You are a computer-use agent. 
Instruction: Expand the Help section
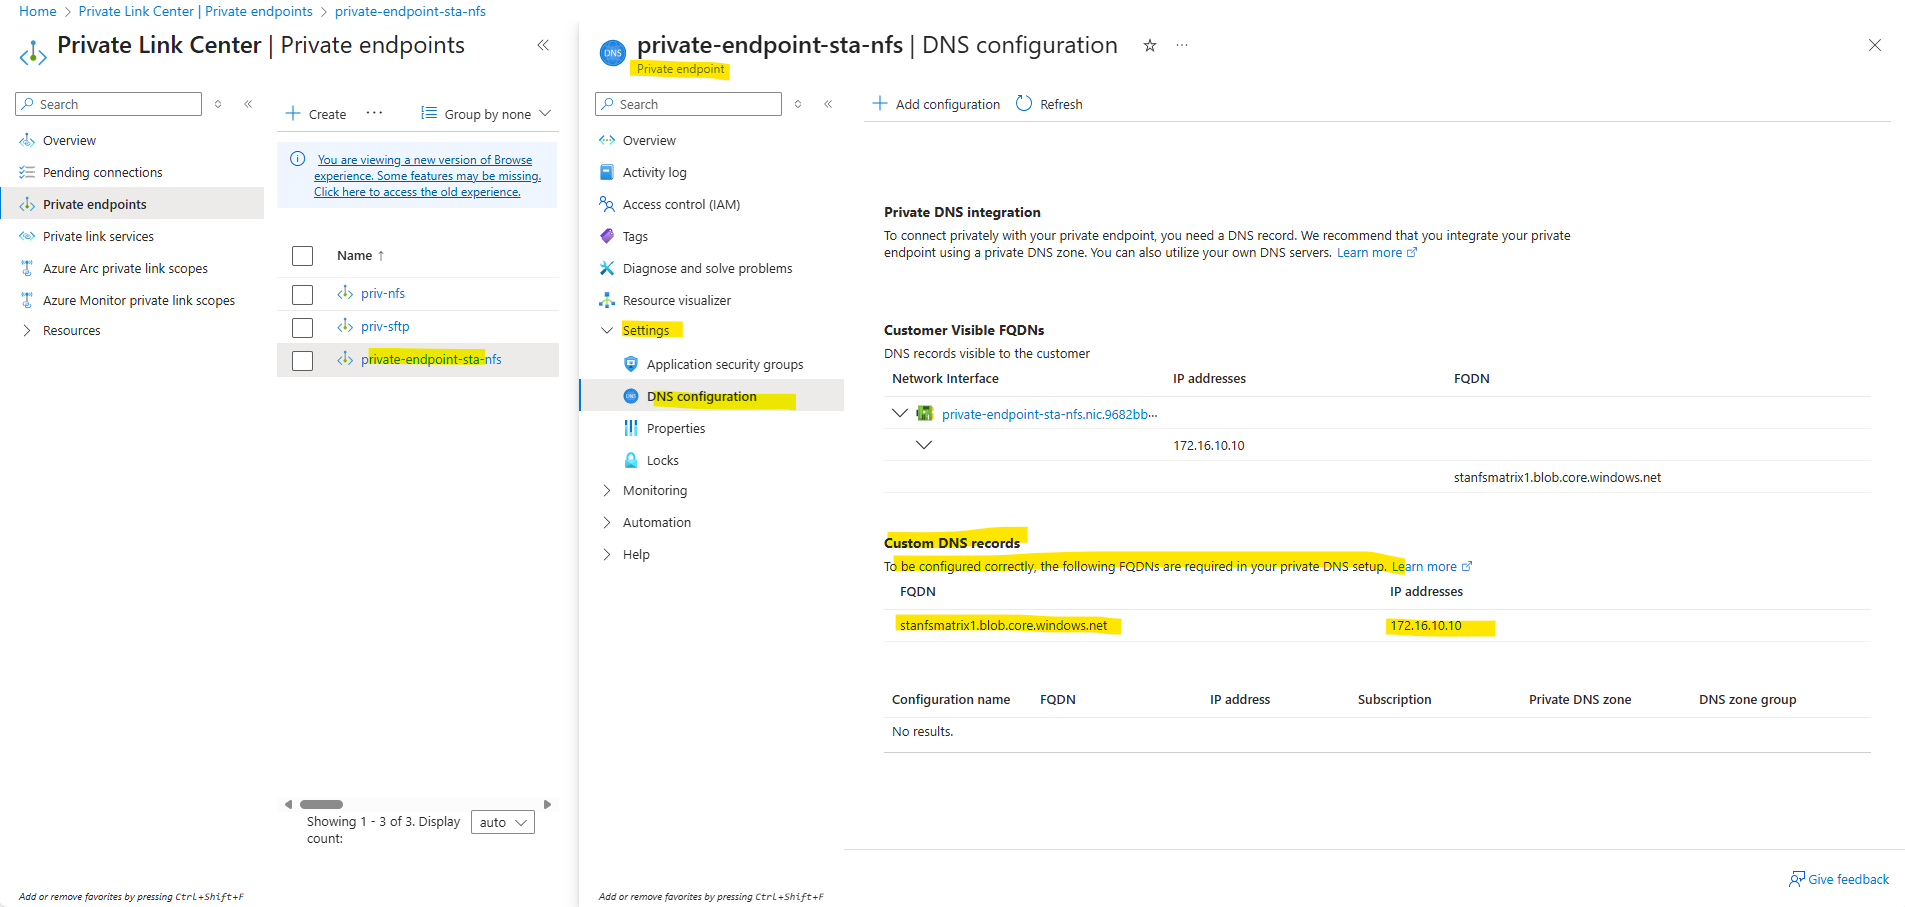coord(606,554)
